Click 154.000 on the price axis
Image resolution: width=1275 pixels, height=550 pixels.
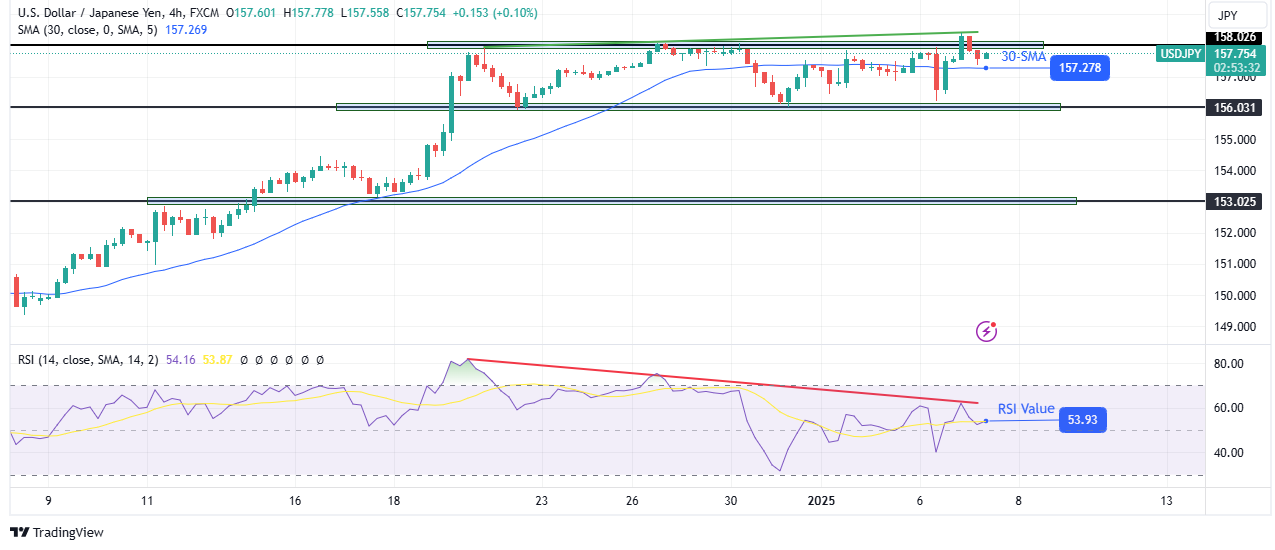tap(1234, 170)
